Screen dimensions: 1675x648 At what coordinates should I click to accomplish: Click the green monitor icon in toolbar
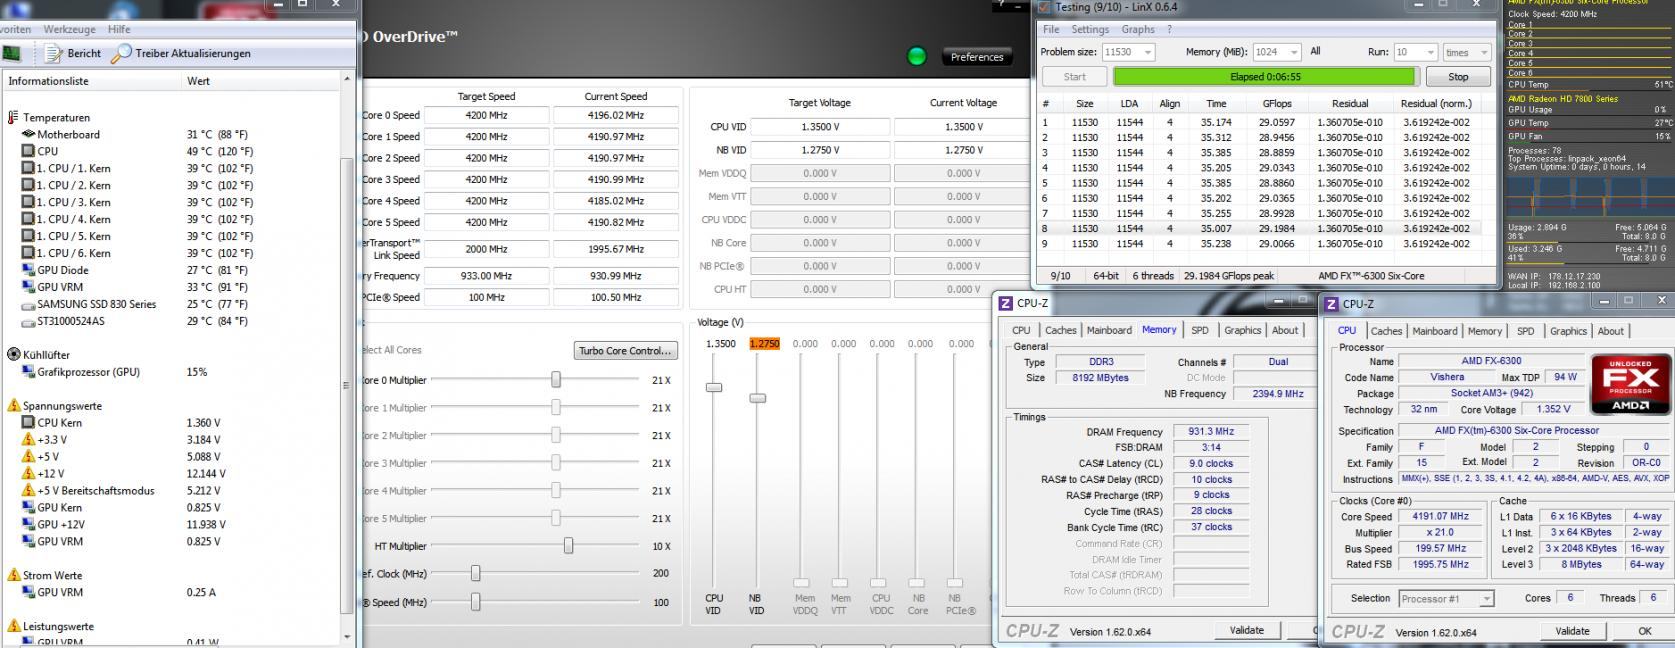12,53
